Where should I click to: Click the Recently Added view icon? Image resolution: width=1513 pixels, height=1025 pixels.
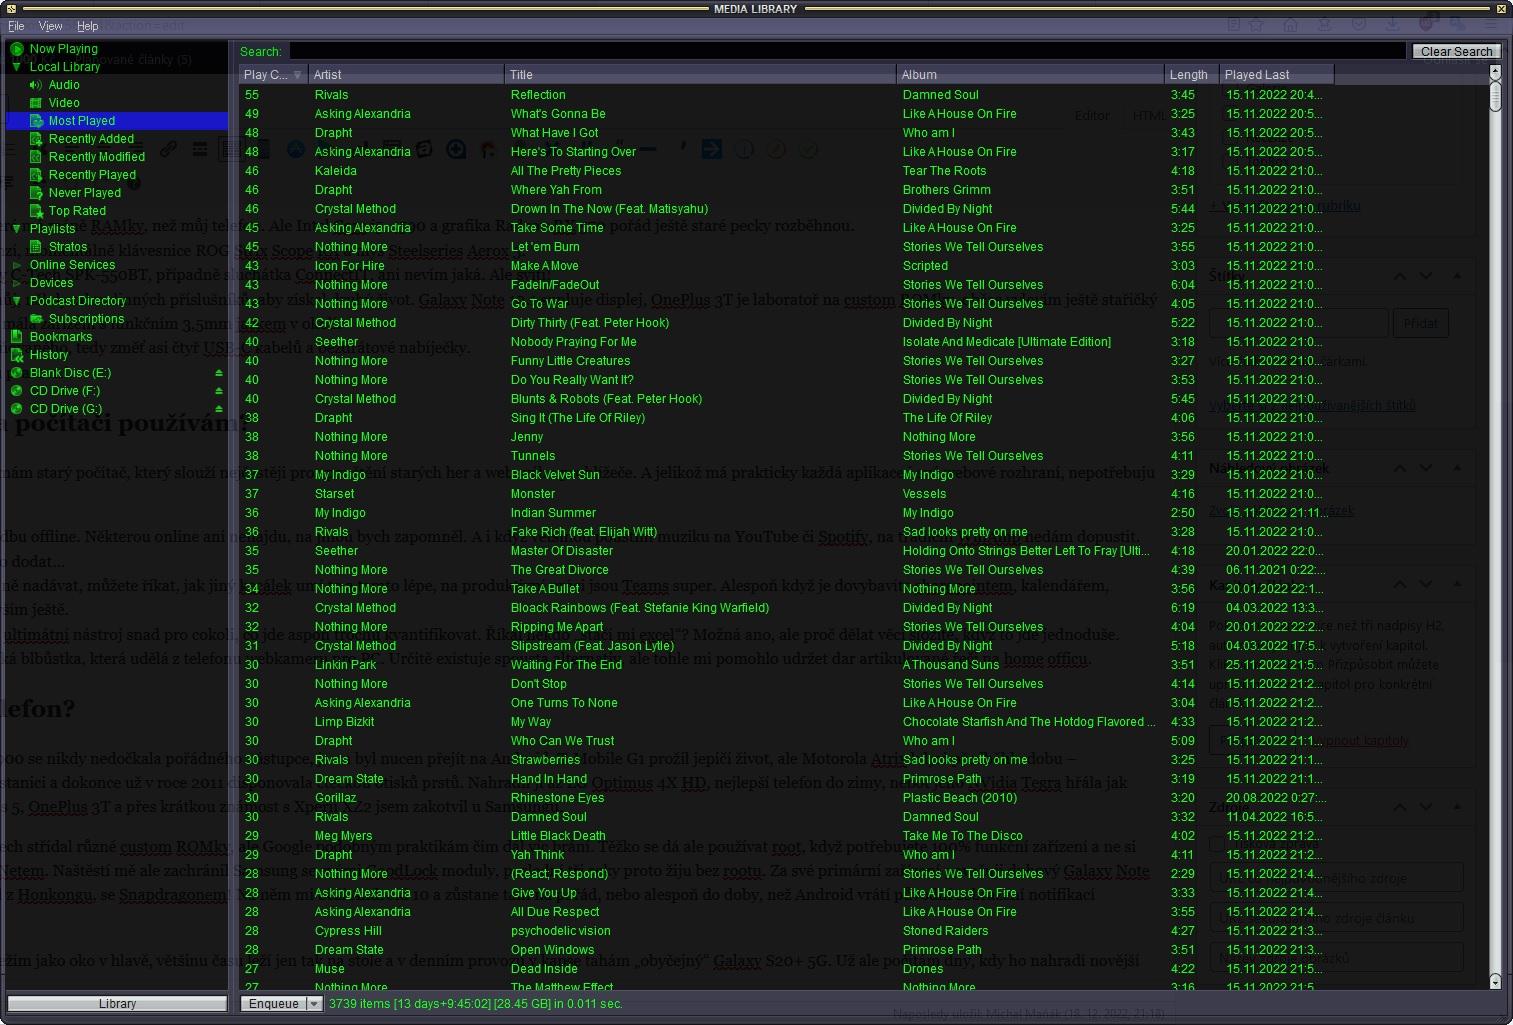click(36, 138)
